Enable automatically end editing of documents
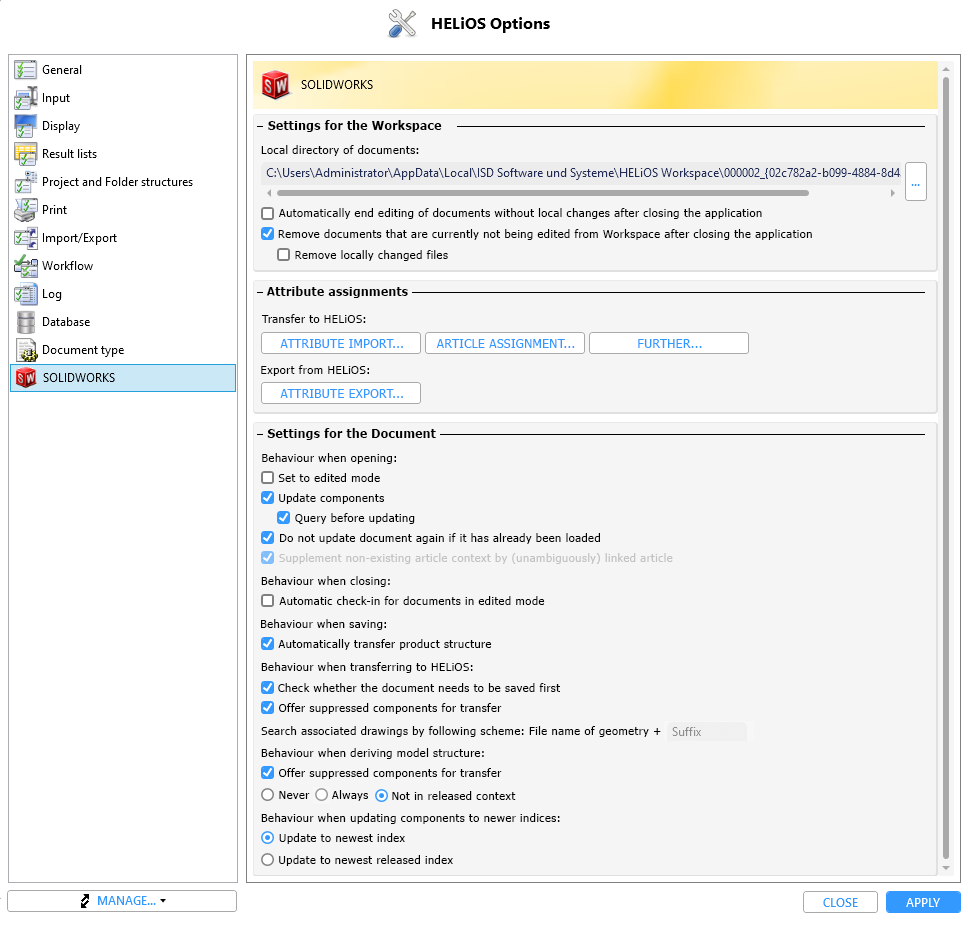This screenshot has width=968, height=925. tap(267, 213)
